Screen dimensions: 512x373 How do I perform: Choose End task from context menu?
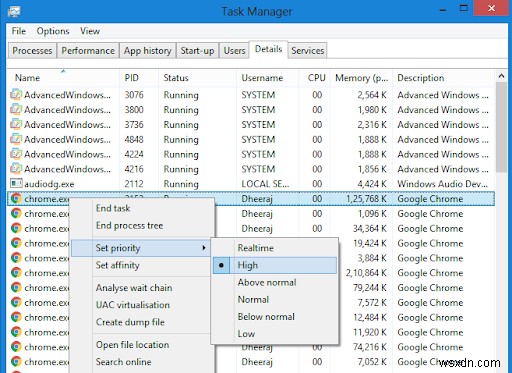(x=141, y=208)
